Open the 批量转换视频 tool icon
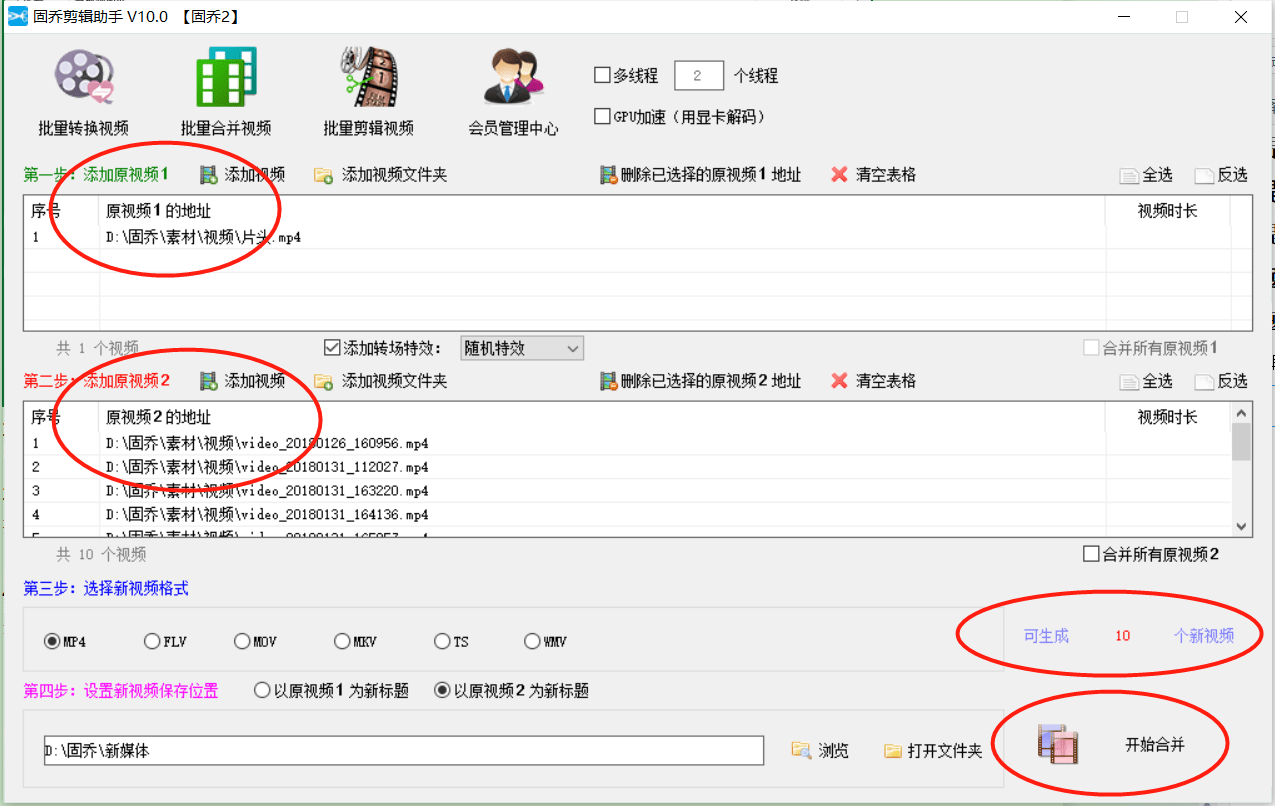 click(x=84, y=78)
